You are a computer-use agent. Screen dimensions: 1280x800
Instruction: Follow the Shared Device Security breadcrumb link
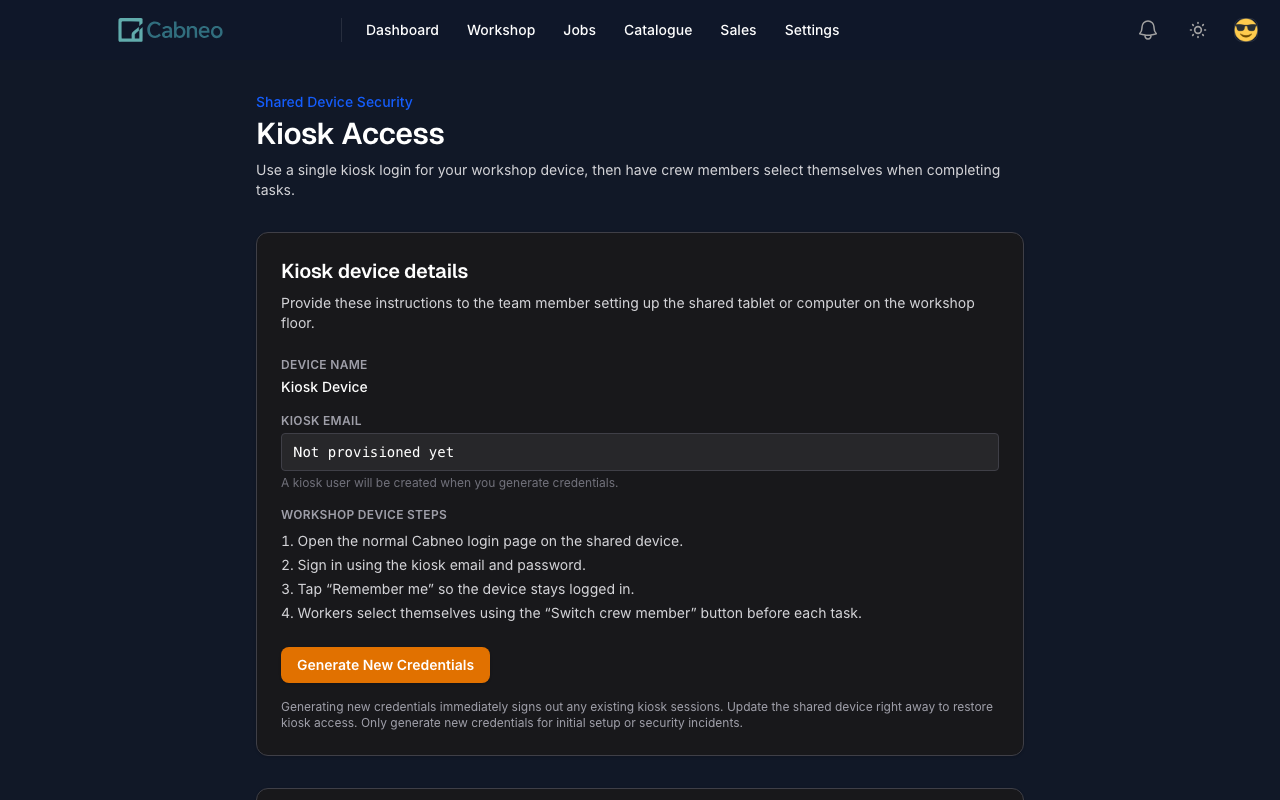(x=334, y=101)
